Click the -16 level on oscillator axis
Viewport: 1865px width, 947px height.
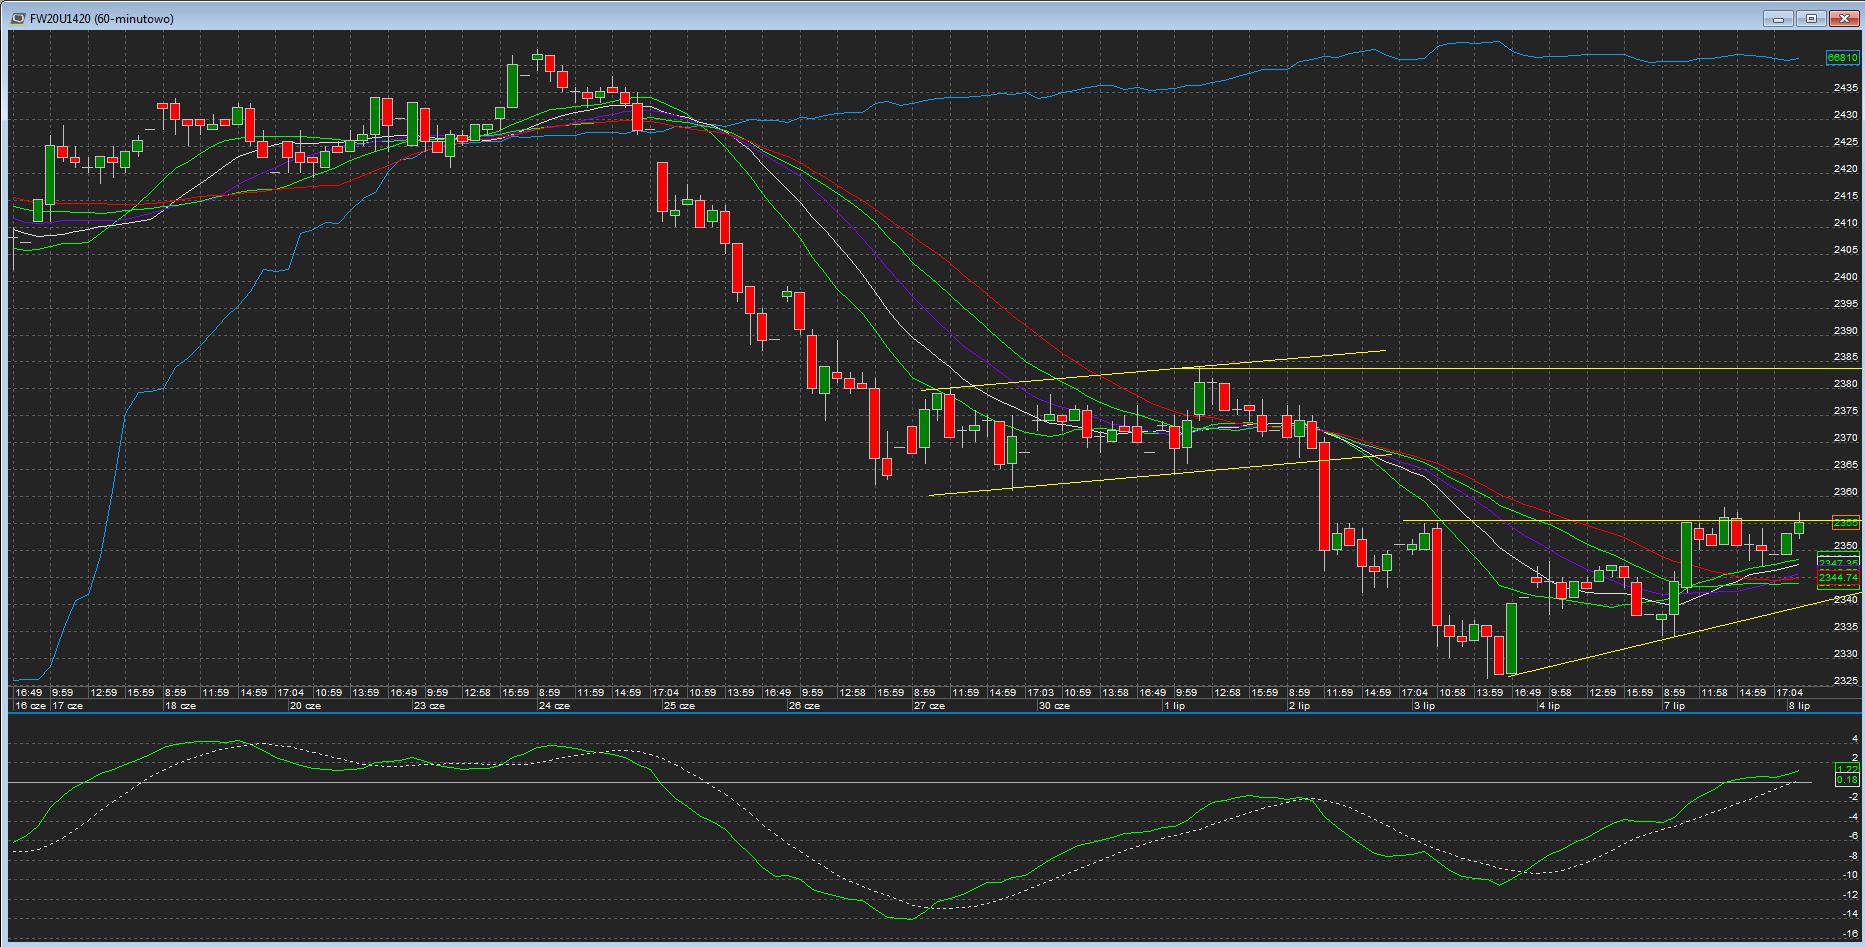click(x=1850, y=933)
